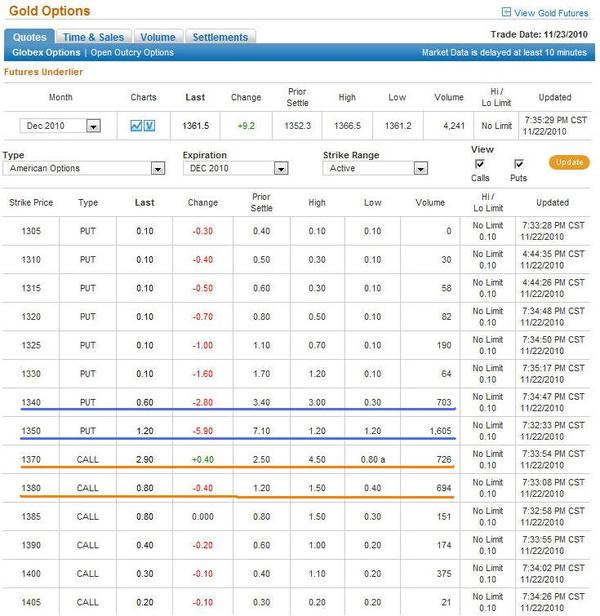Image resolution: width=600 pixels, height=616 pixels.
Task: Switch to the Volume tab
Action: tap(157, 37)
